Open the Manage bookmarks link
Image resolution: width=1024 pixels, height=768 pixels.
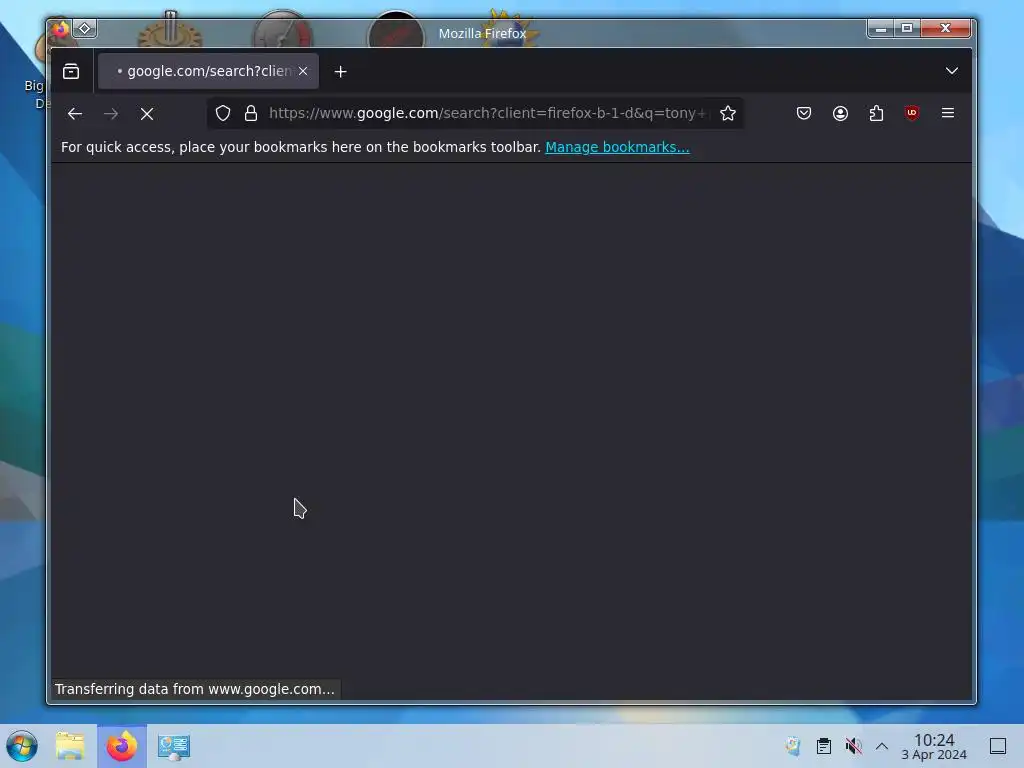tap(617, 147)
